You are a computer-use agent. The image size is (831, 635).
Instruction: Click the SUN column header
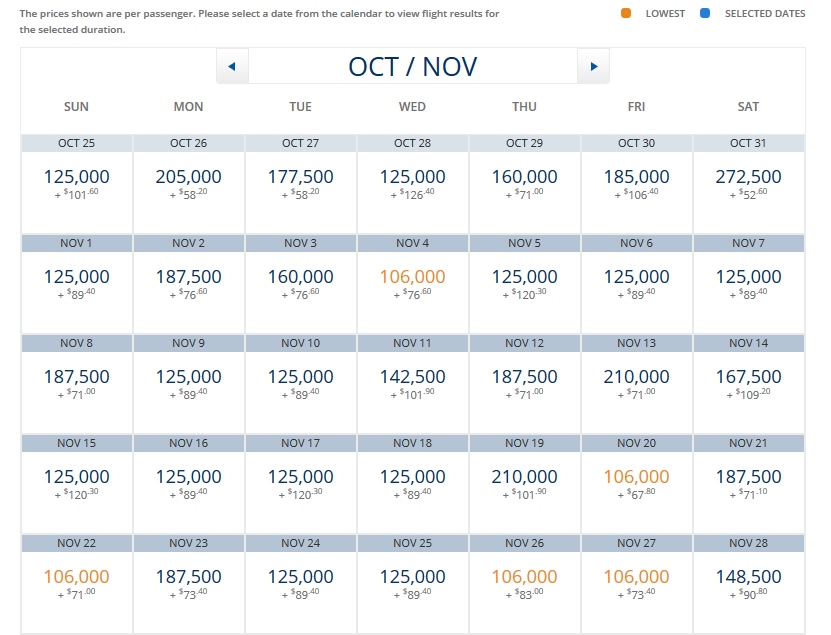point(76,106)
